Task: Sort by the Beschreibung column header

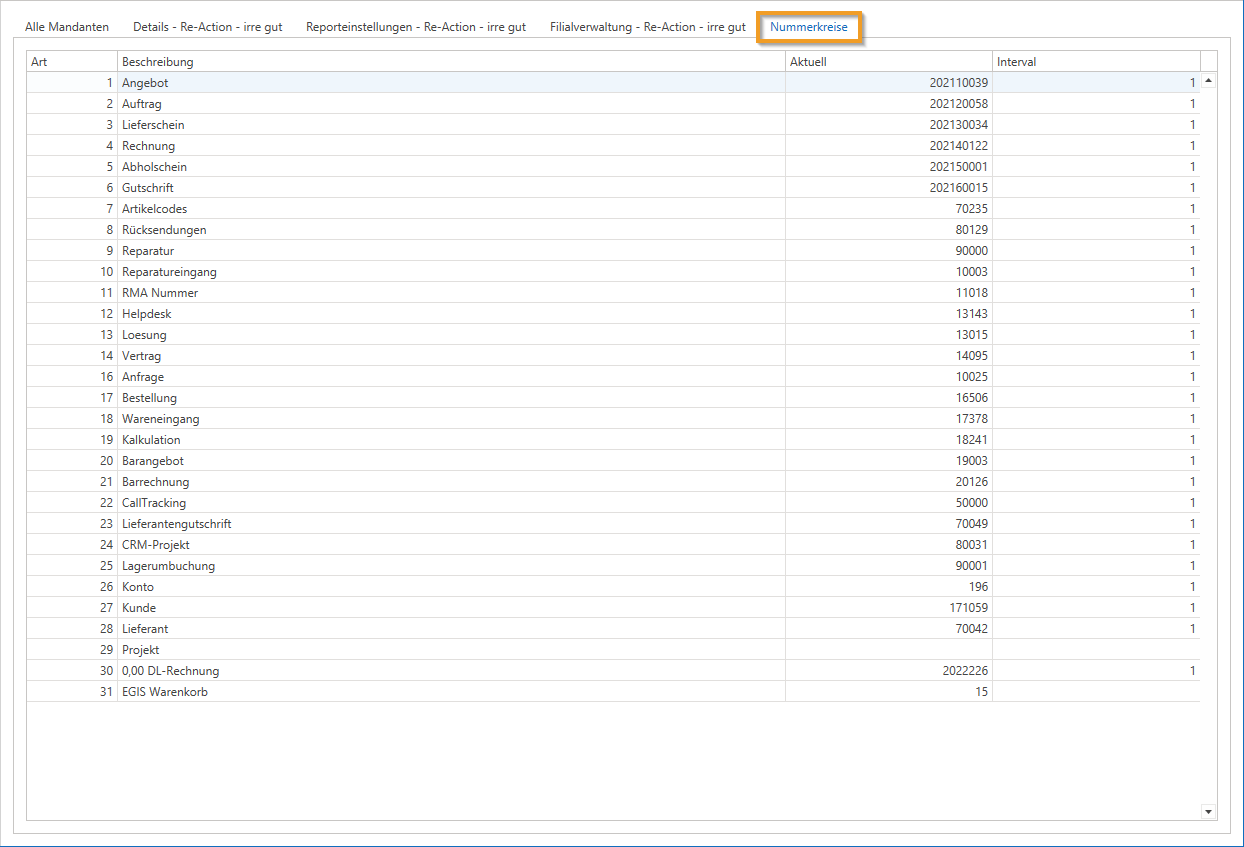Action: [450, 62]
